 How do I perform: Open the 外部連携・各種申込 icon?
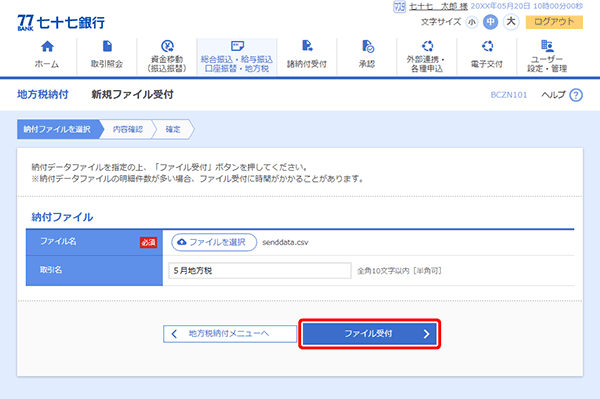(x=427, y=46)
